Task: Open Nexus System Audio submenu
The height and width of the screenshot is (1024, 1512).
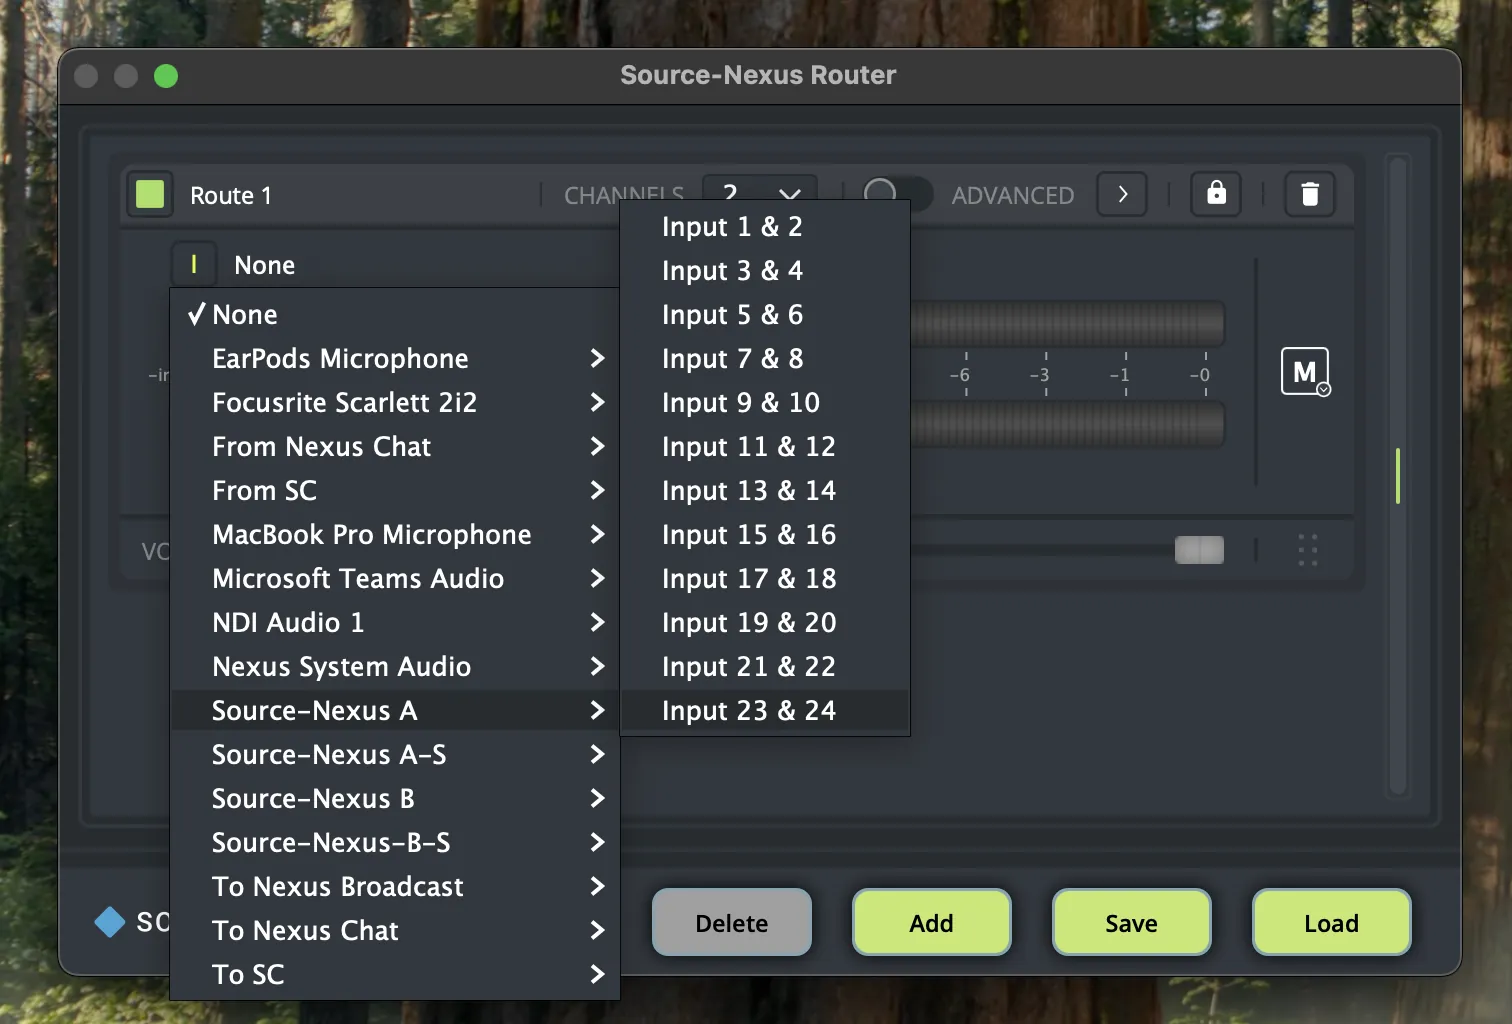Action: 395,666
